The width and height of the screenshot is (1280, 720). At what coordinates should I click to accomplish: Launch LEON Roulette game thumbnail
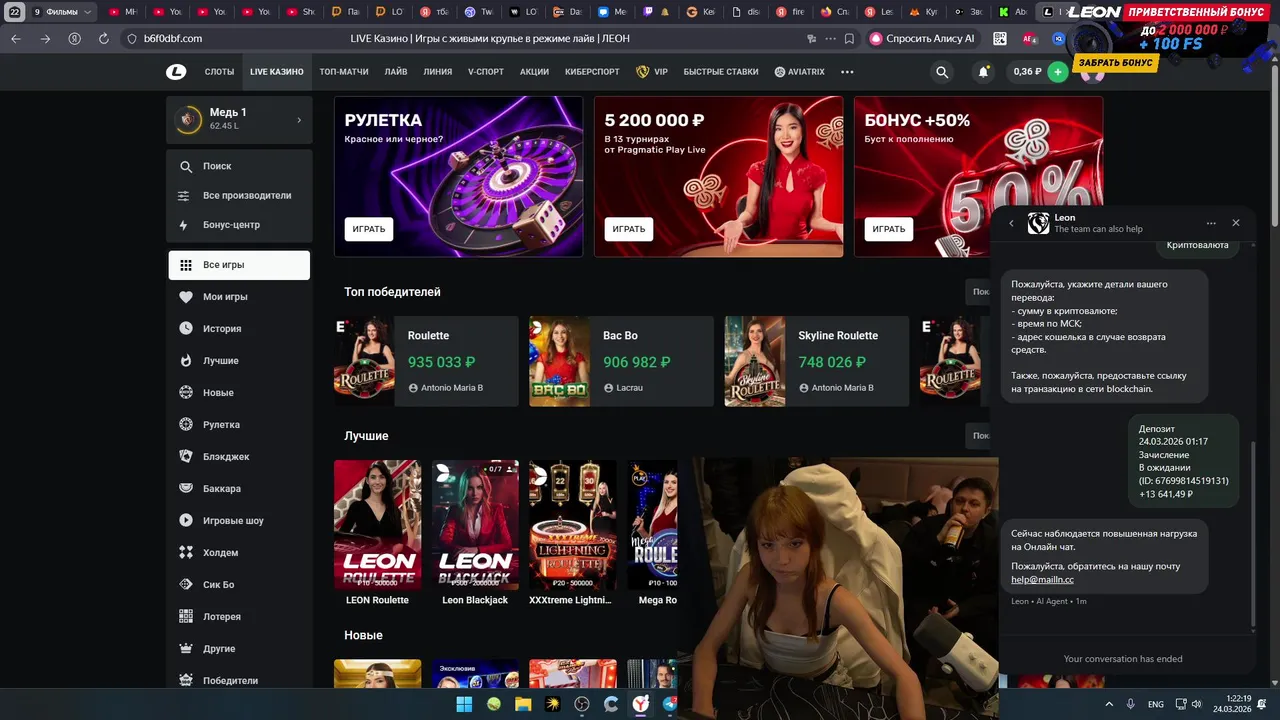(377, 524)
